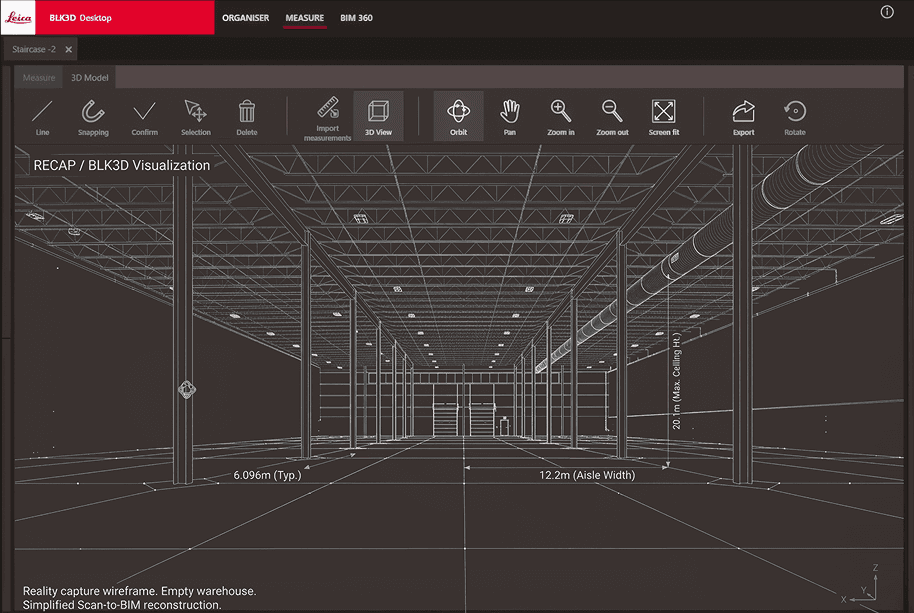Enable the Orbit navigation tool
914x613 pixels.
click(x=458, y=116)
